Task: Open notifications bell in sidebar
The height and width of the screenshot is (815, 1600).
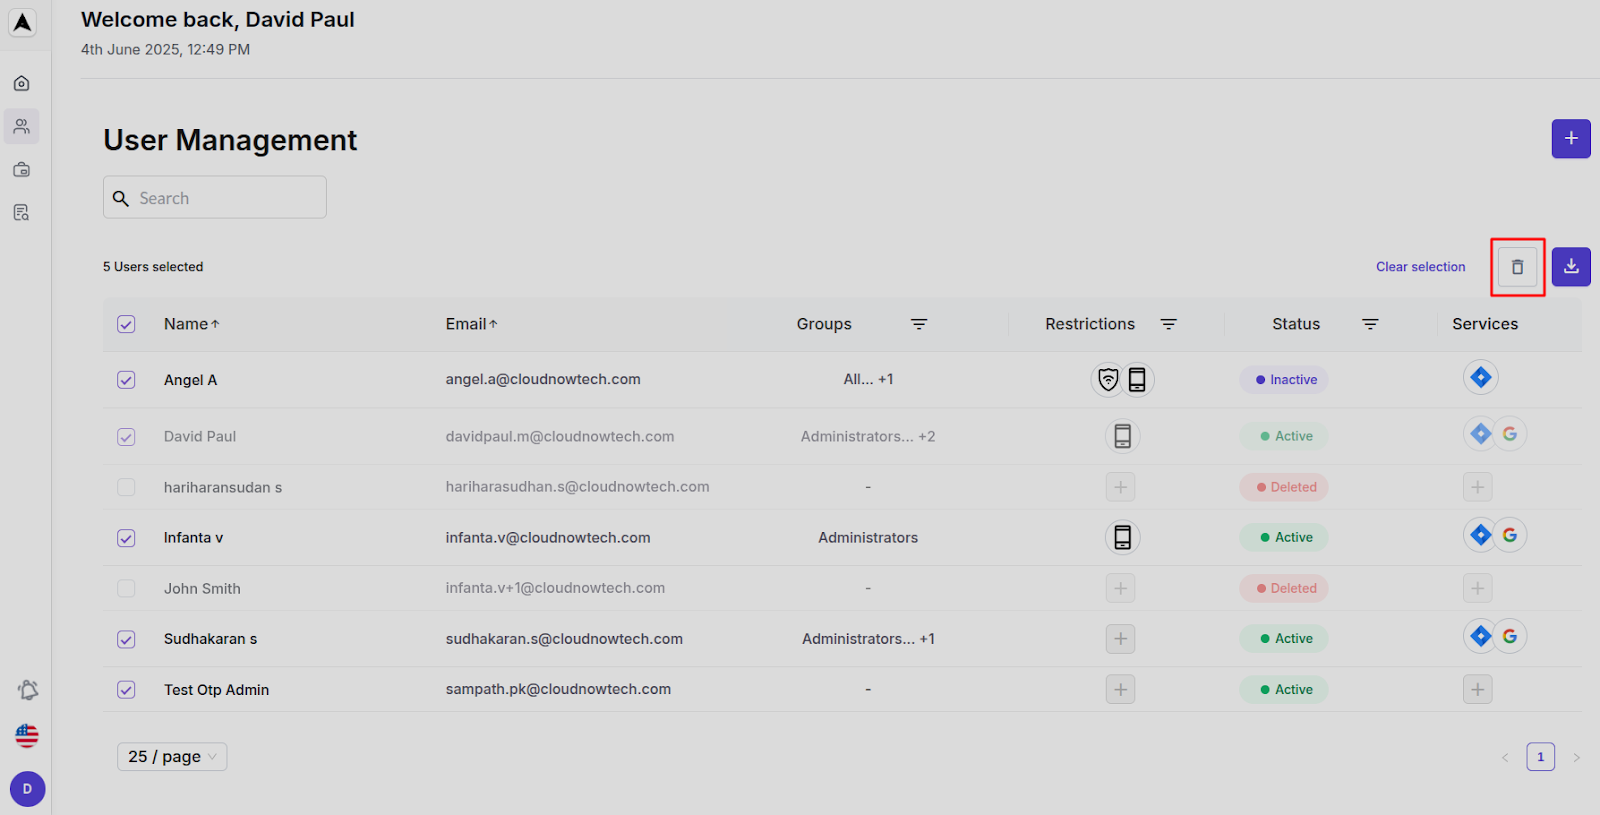Action: [x=28, y=690]
